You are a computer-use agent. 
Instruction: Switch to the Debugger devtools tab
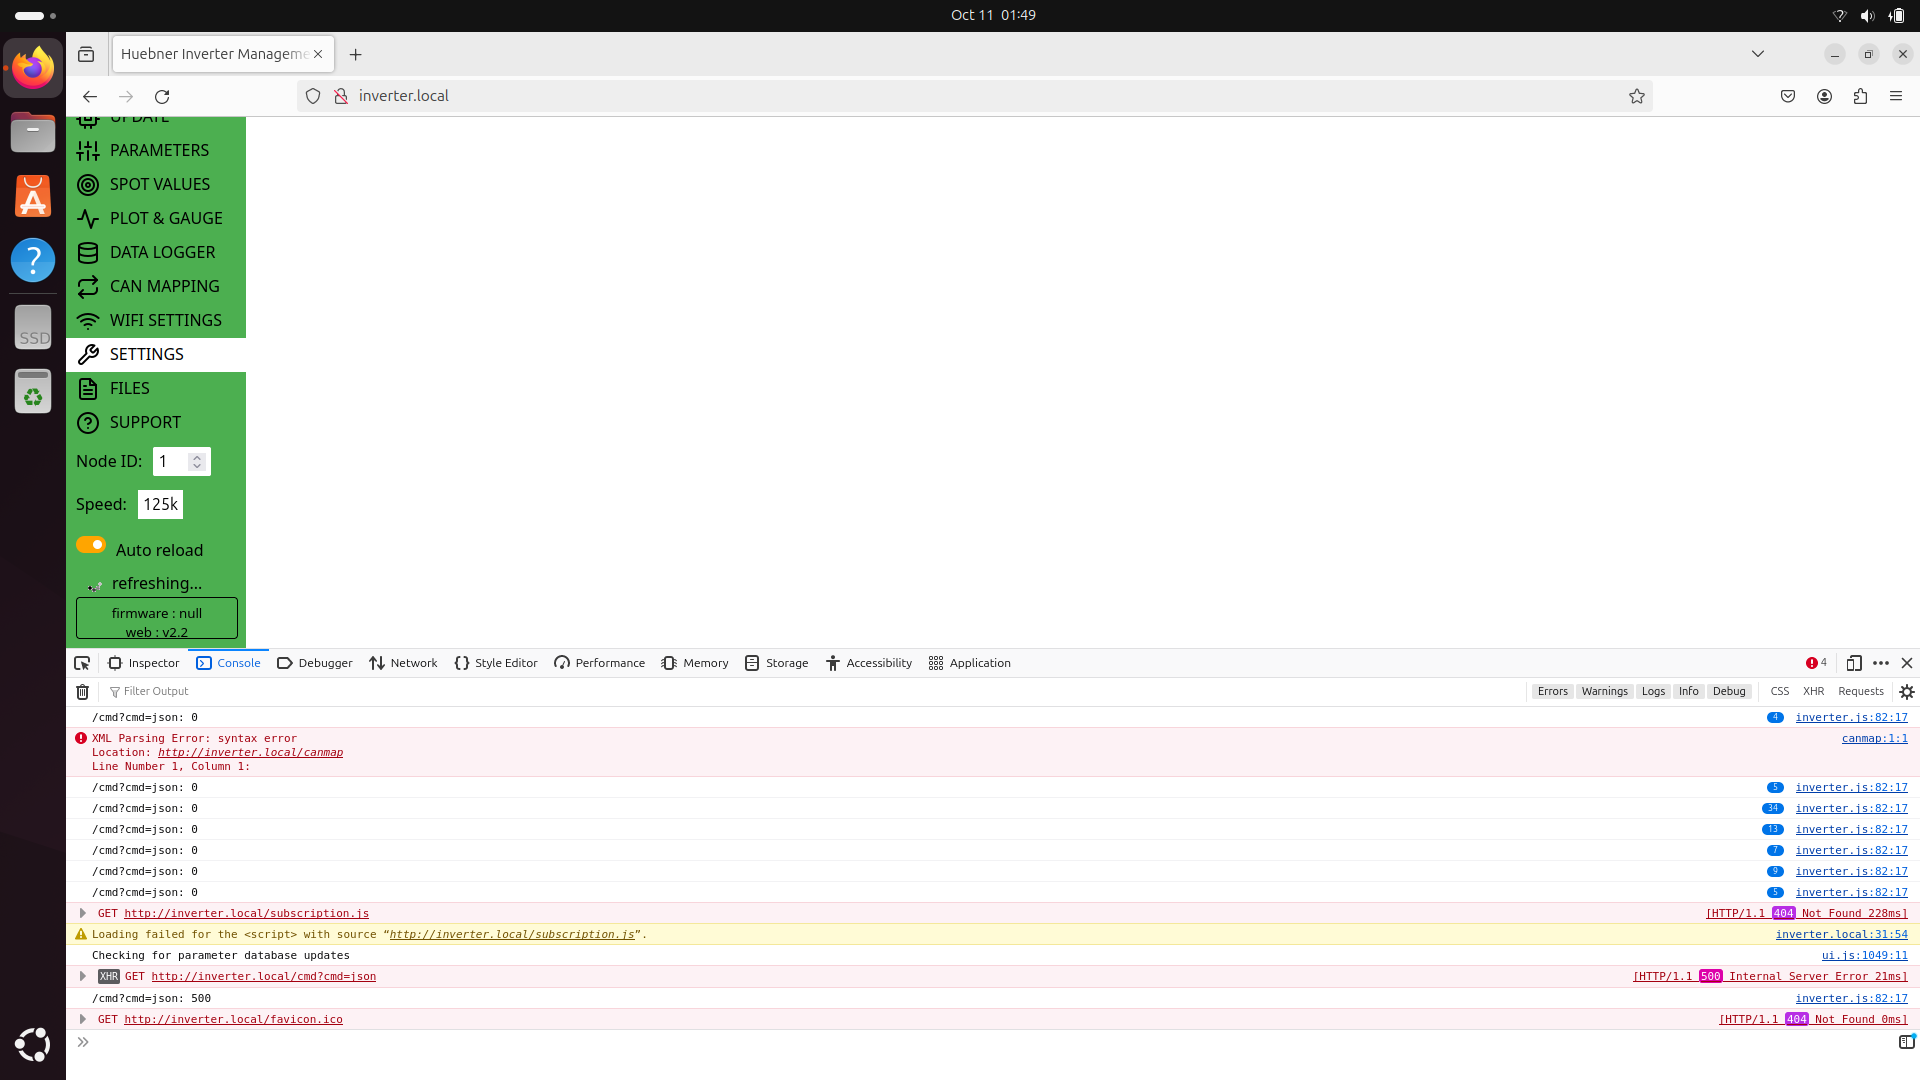pyautogui.click(x=314, y=663)
